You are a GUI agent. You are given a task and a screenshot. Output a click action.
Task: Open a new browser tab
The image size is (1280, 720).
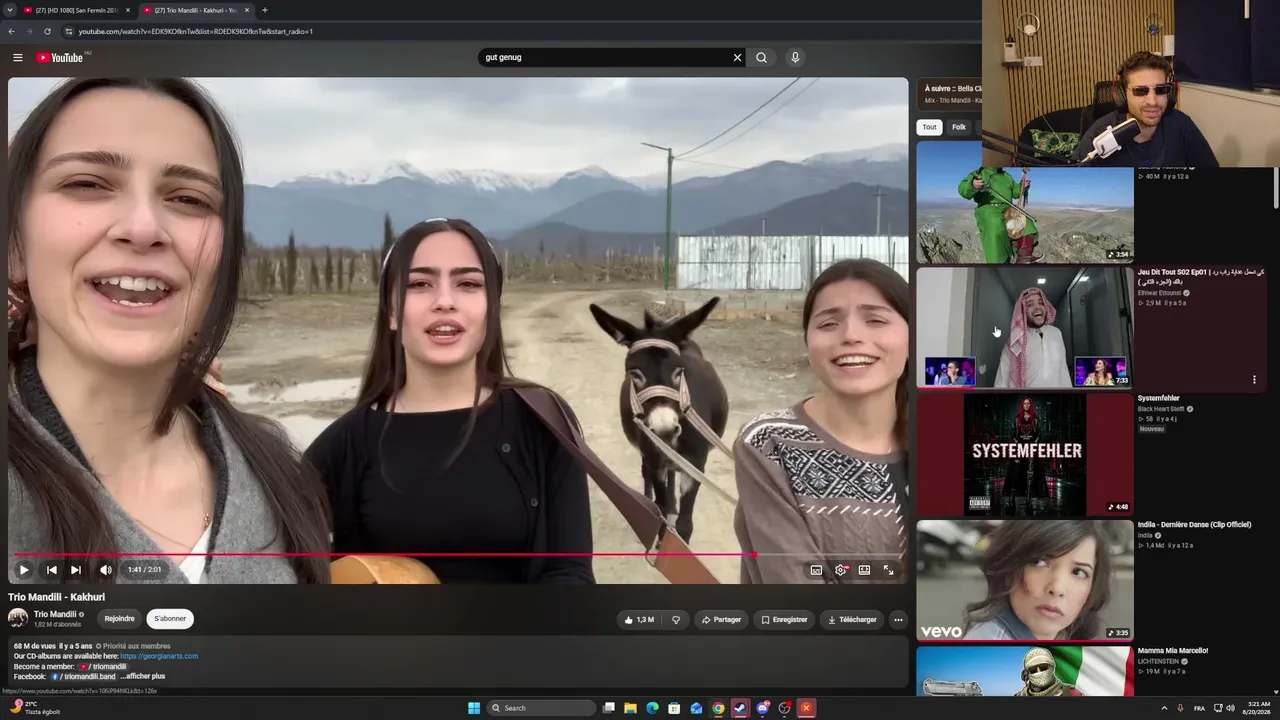pos(264,10)
